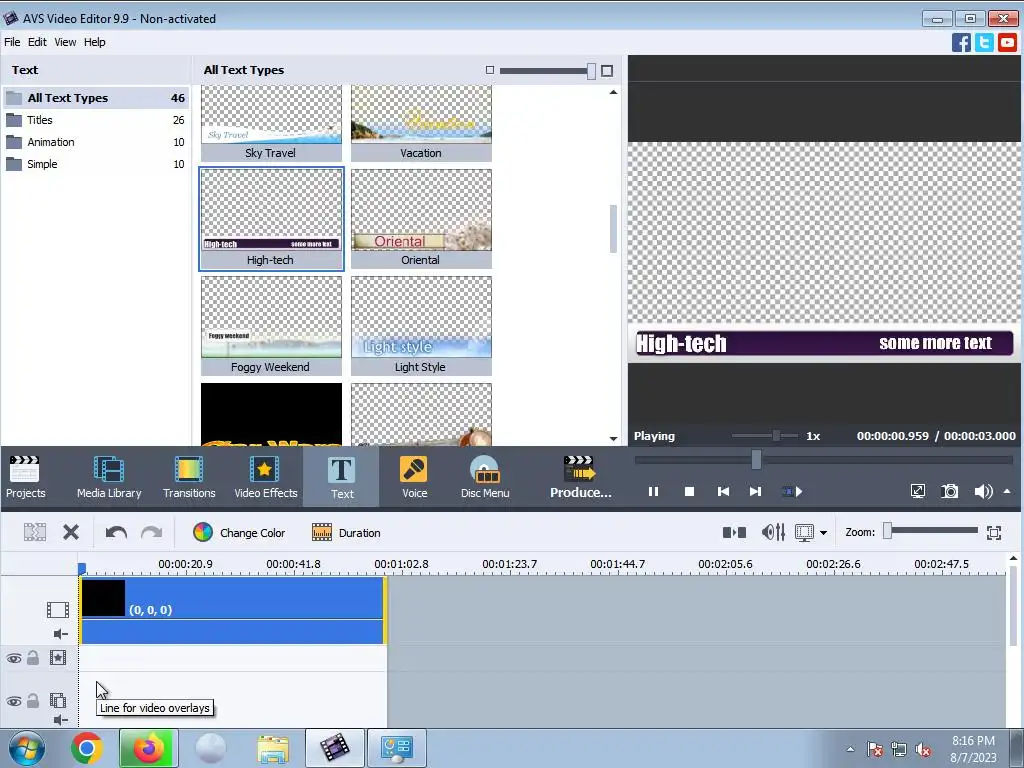Jump to next frame
The width and height of the screenshot is (1024, 768).
[x=755, y=492]
